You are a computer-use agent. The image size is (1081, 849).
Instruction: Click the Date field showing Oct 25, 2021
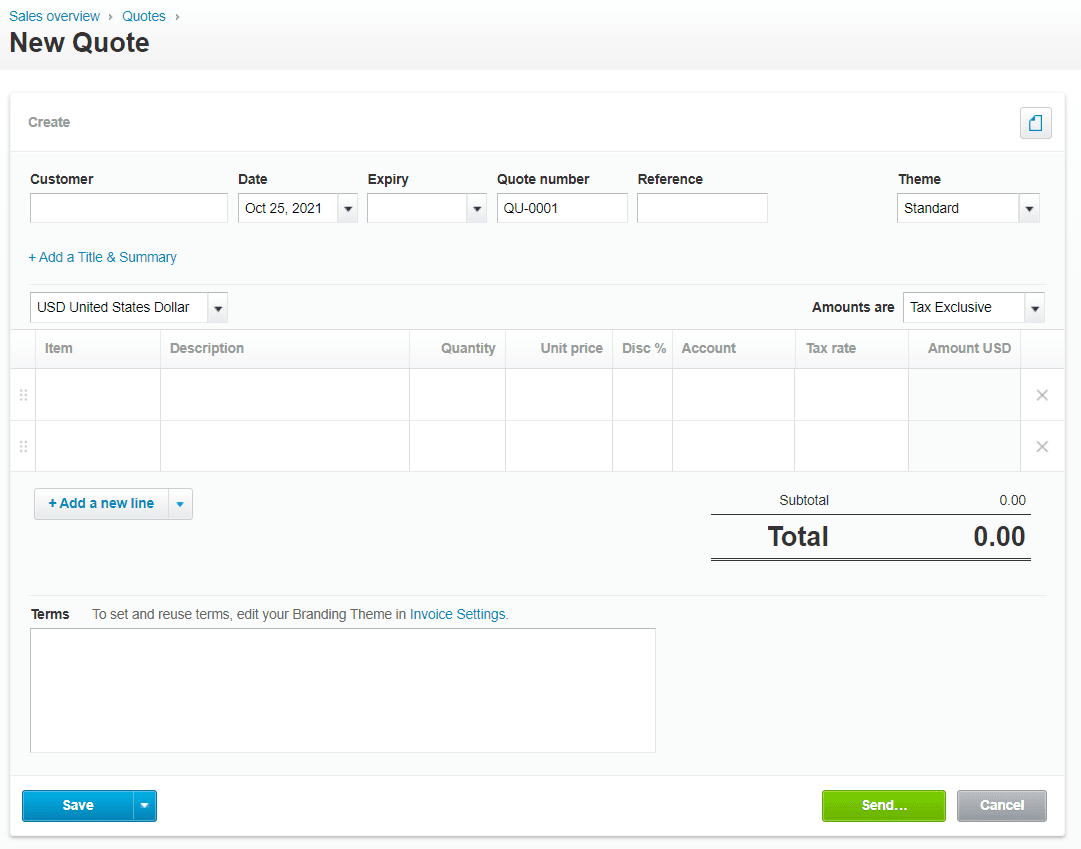pos(288,208)
